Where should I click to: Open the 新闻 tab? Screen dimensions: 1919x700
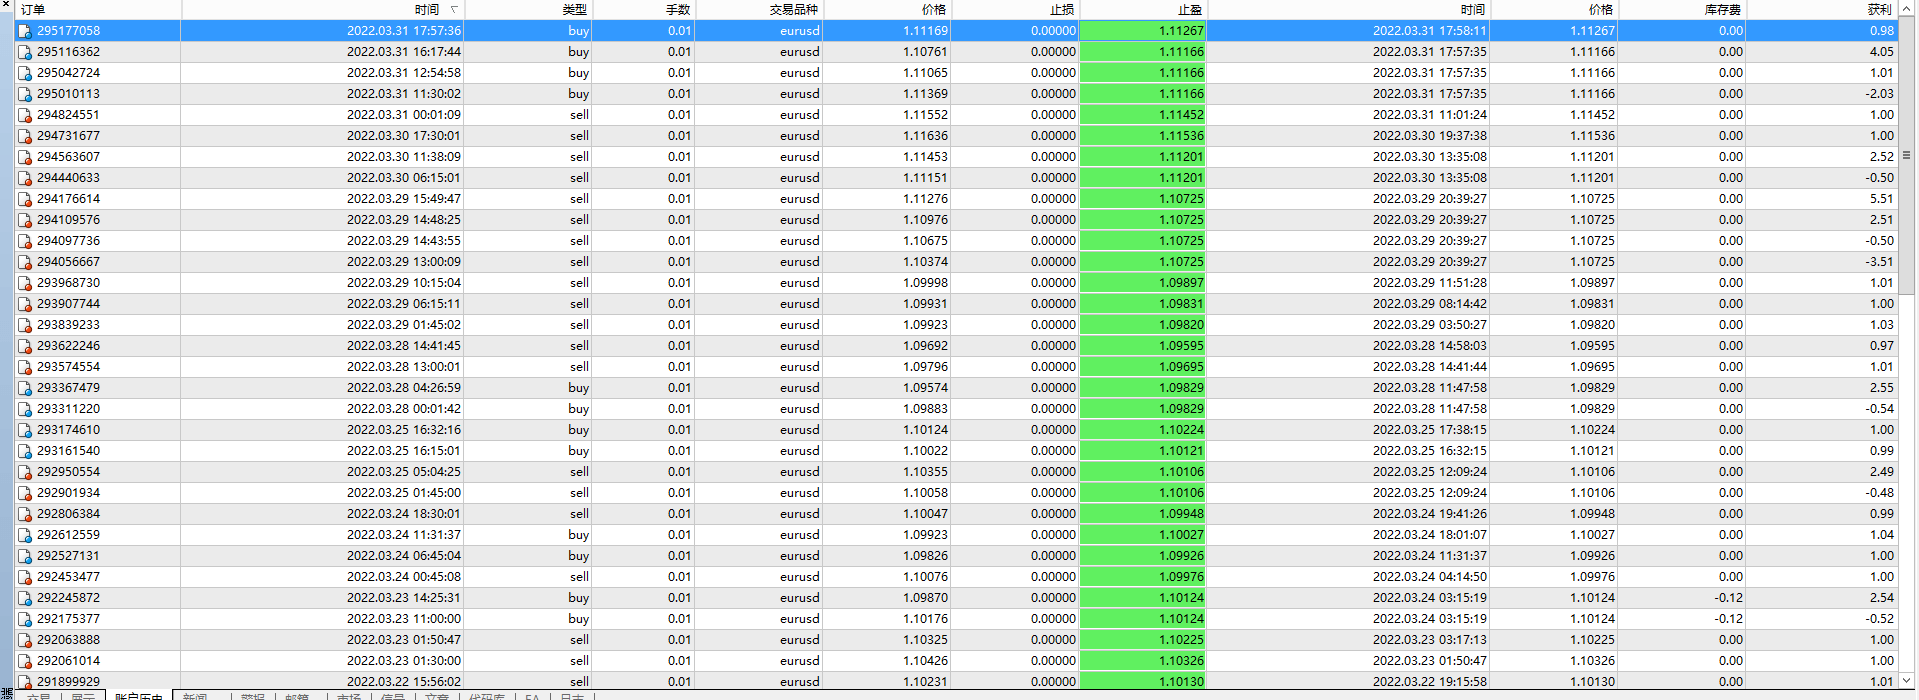[195, 696]
